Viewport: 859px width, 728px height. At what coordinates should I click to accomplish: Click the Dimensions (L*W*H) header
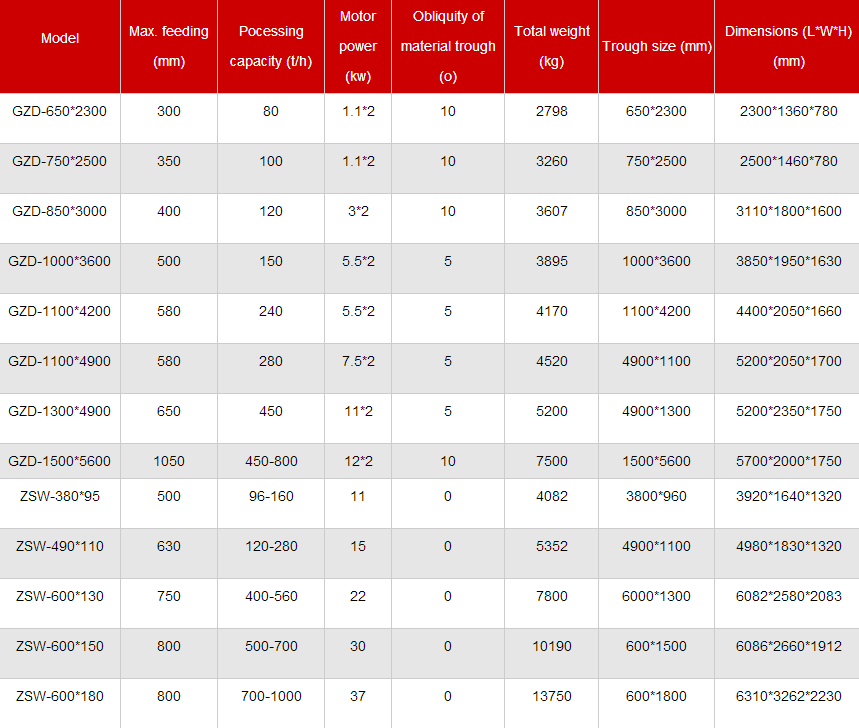tap(788, 46)
